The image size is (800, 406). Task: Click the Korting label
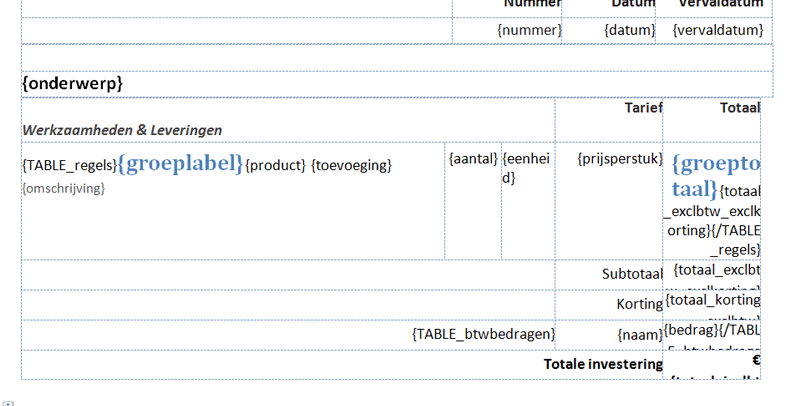pos(639,304)
